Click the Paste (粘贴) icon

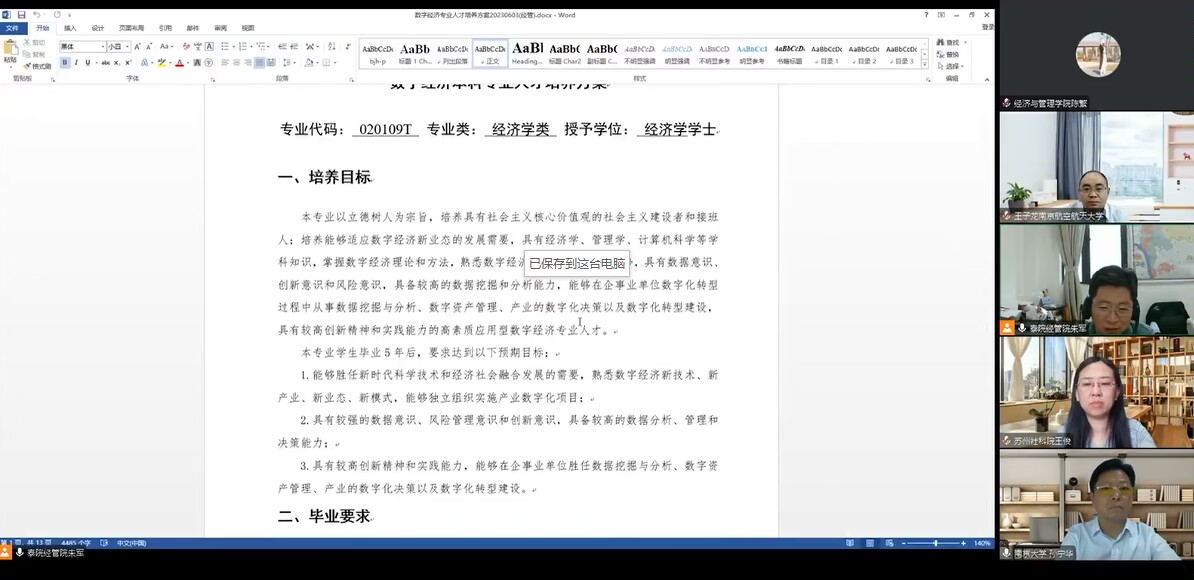[10, 50]
